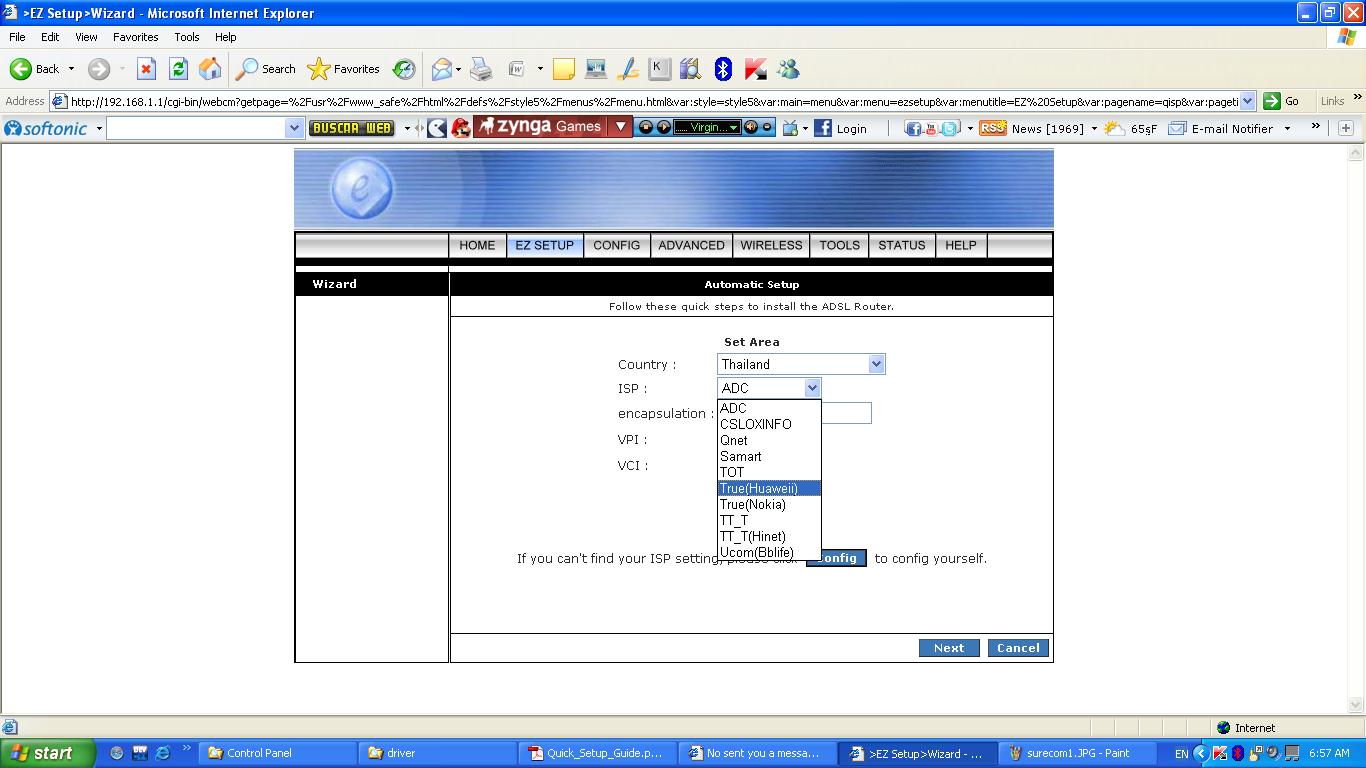
Task: Choose TOT in the ISP list
Action: 732,472
